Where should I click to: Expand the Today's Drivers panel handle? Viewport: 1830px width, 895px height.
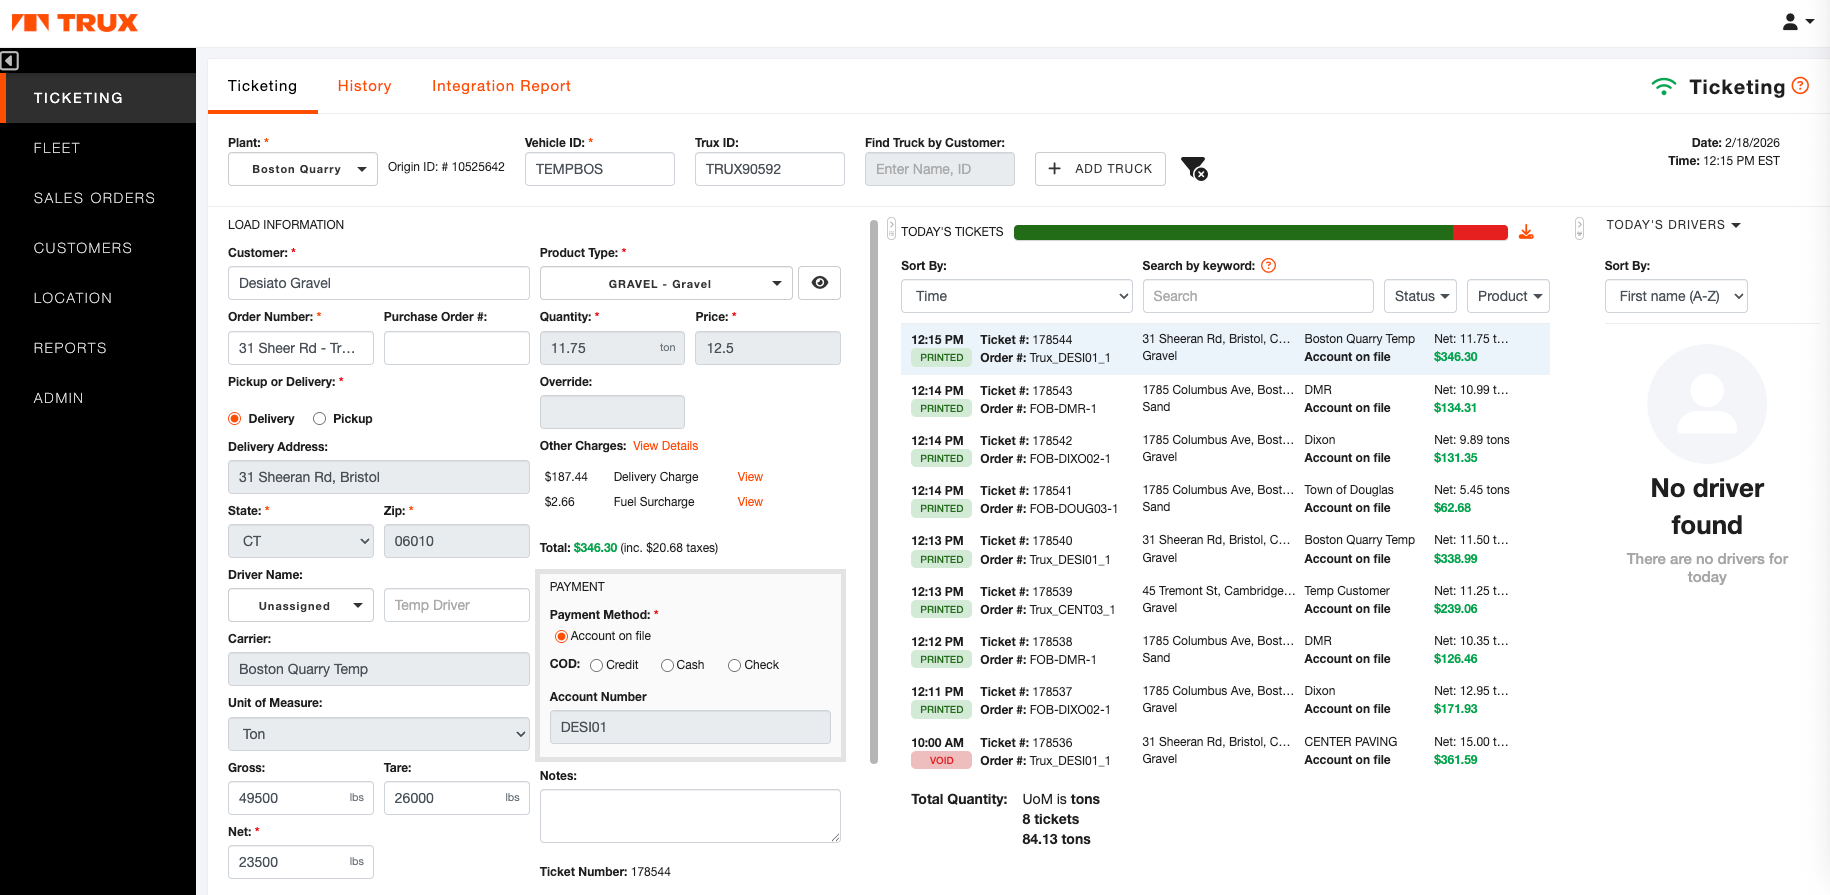(x=1579, y=228)
